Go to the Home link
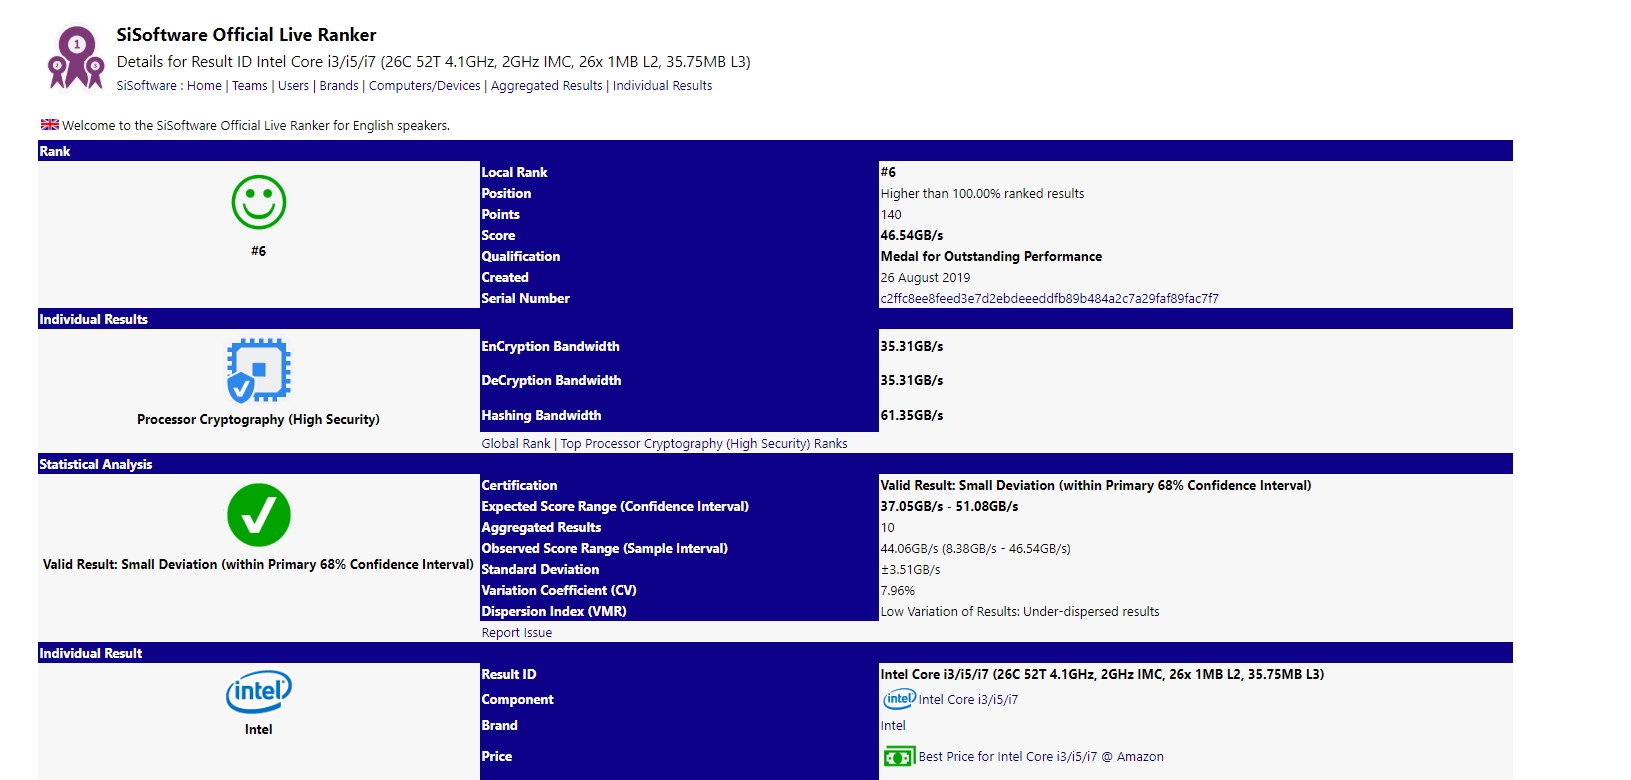Viewport: 1631px width, 780px height. (204, 86)
